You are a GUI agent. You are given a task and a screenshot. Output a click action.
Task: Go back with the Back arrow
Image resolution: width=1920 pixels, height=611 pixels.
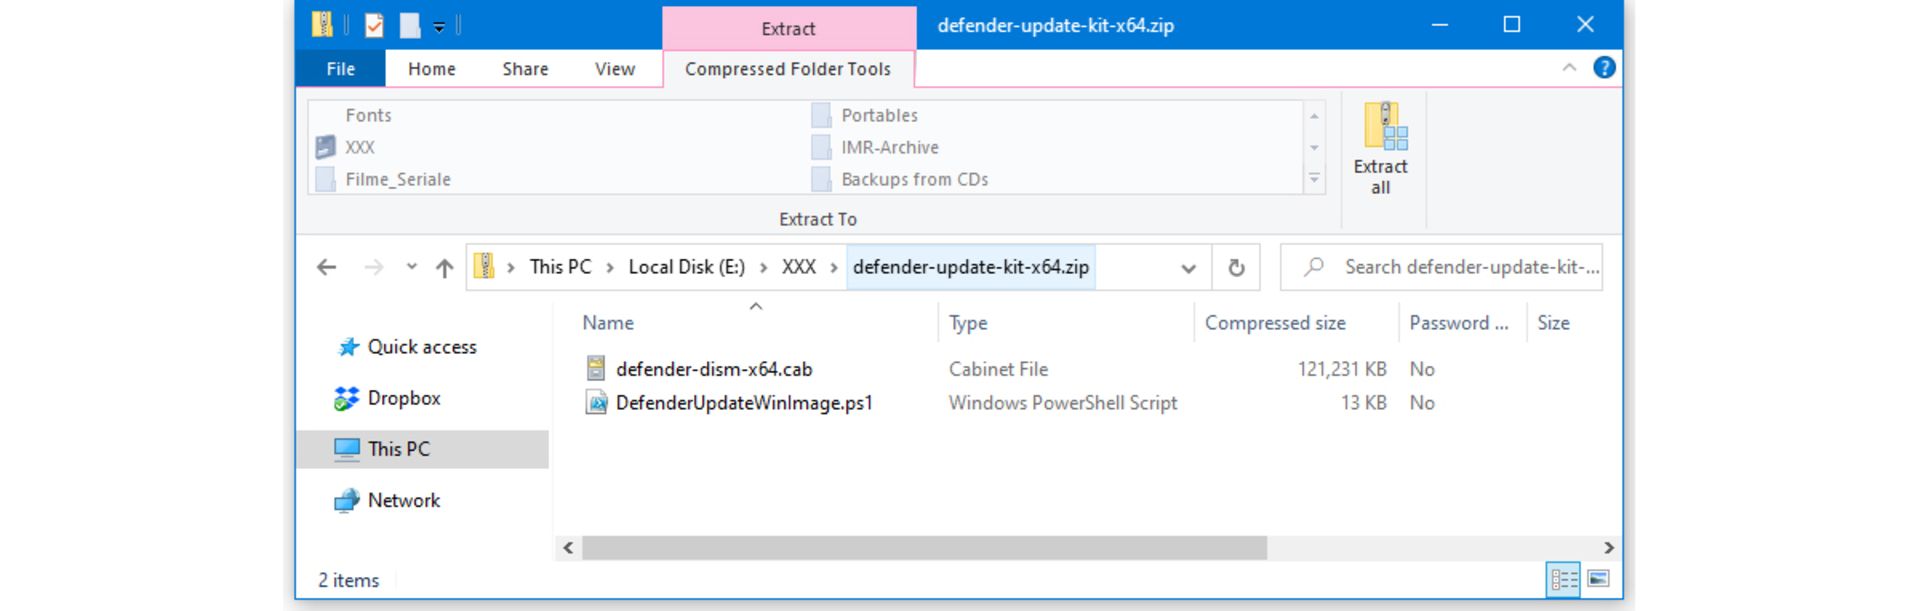326,267
